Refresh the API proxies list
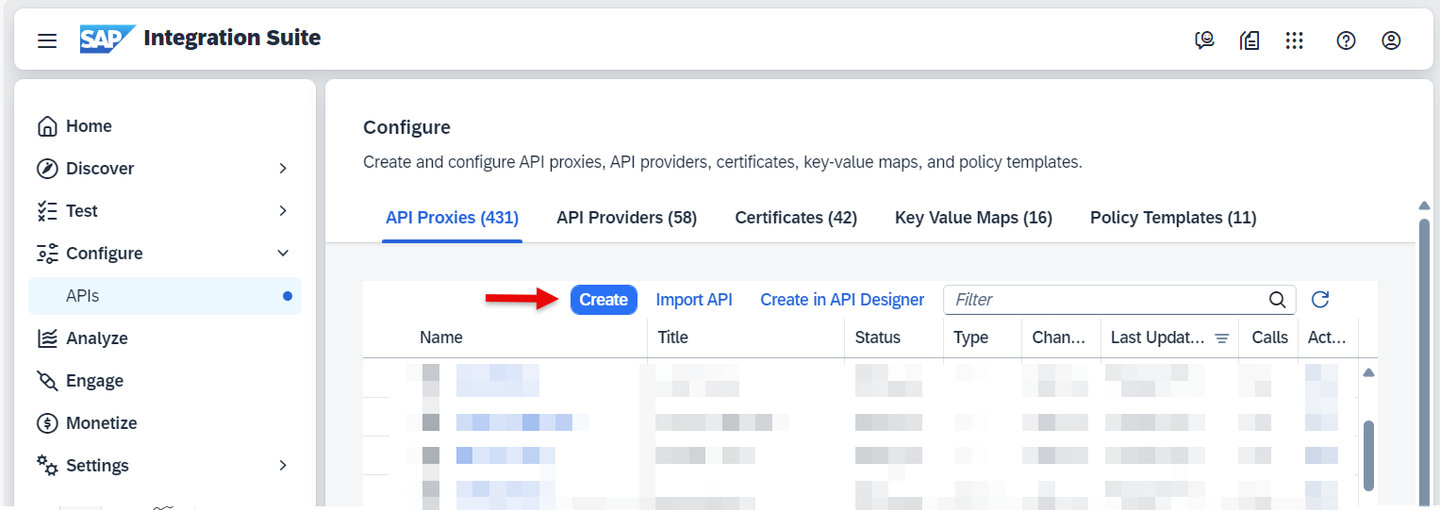This screenshot has width=1440, height=510. (x=1320, y=299)
